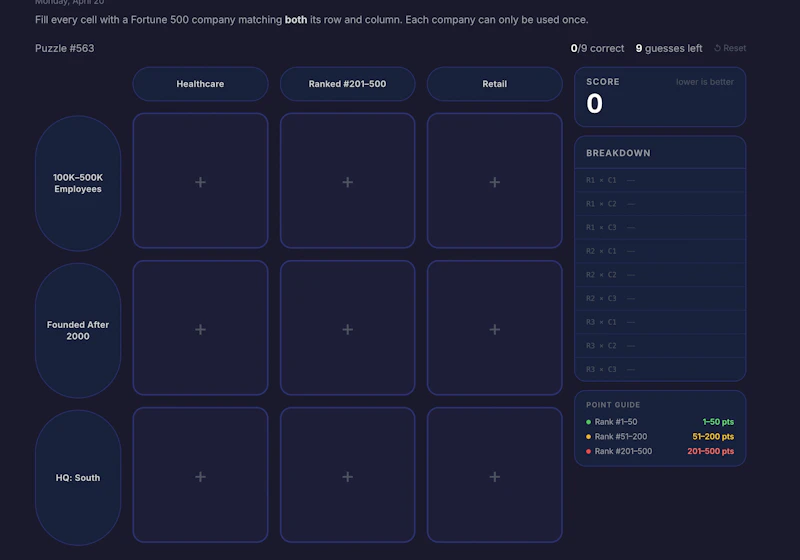Add company for Founded After 2000 and Retail cell
The width and height of the screenshot is (800, 560).
(494, 328)
